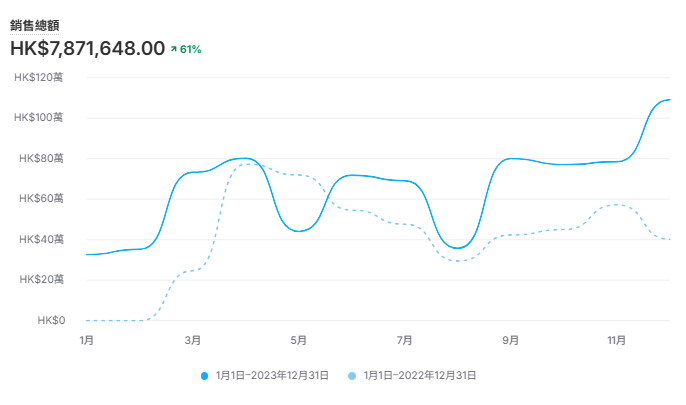Click the solid line's December peak
686x405 pixels.
(x=669, y=100)
